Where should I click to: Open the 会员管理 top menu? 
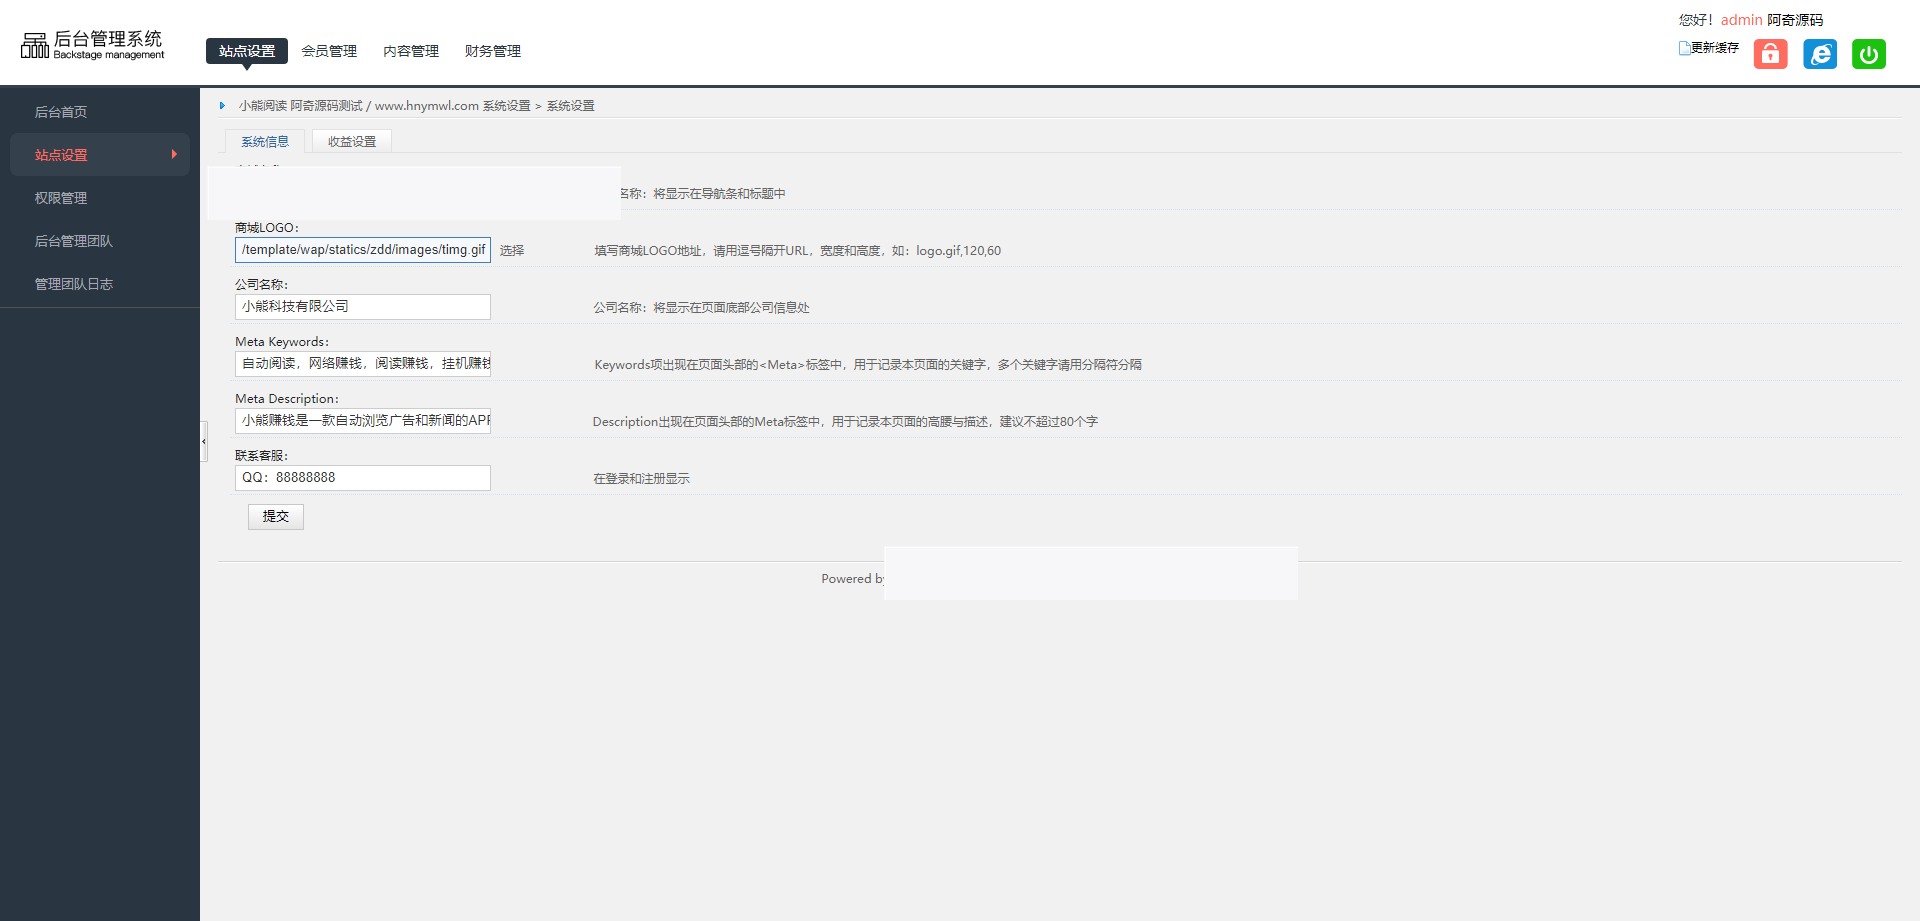[x=329, y=51]
